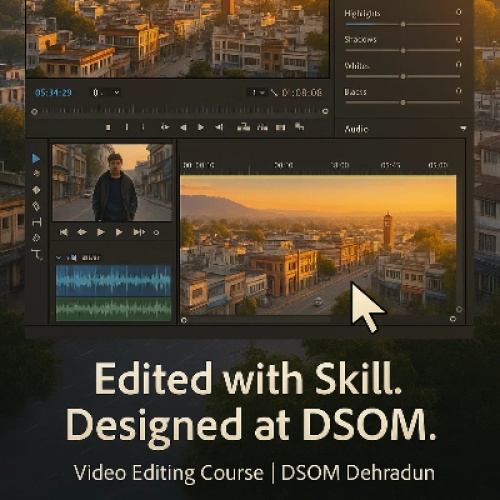Click the skip-forward icon under the portrait clip
The height and width of the screenshot is (500, 500).
coord(139,232)
